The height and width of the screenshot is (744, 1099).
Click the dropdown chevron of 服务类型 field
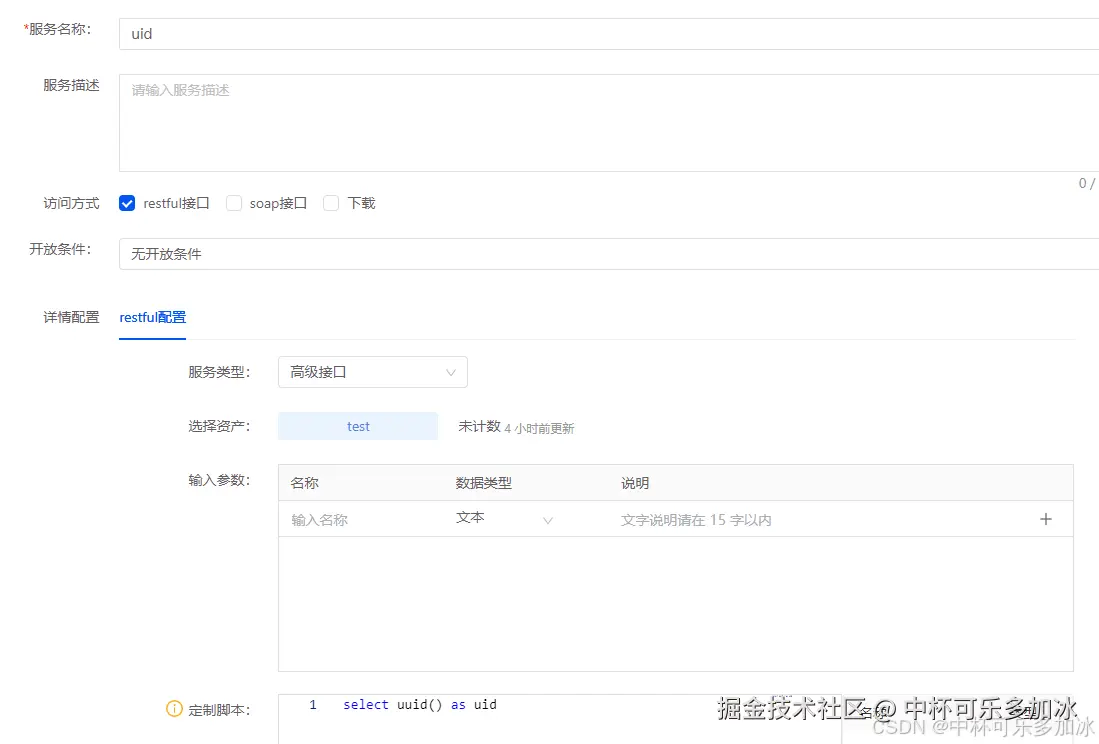click(x=450, y=371)
